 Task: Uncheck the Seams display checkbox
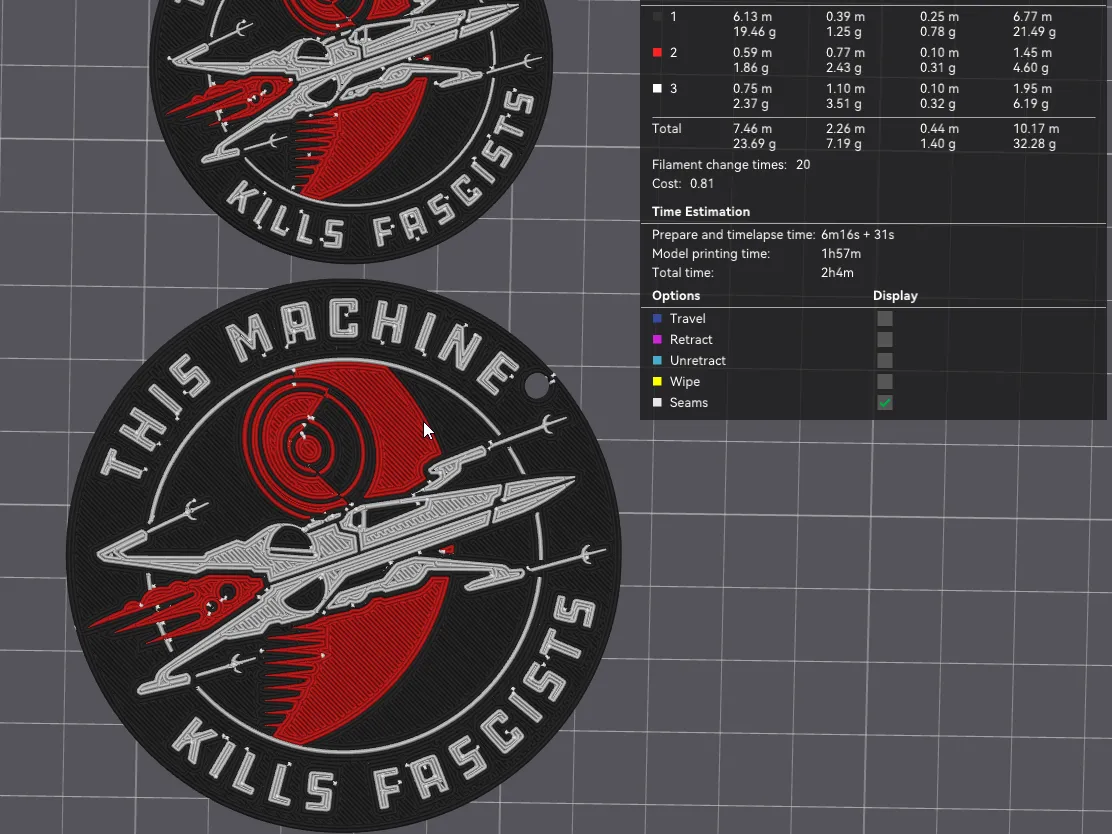tap(884, 403)
